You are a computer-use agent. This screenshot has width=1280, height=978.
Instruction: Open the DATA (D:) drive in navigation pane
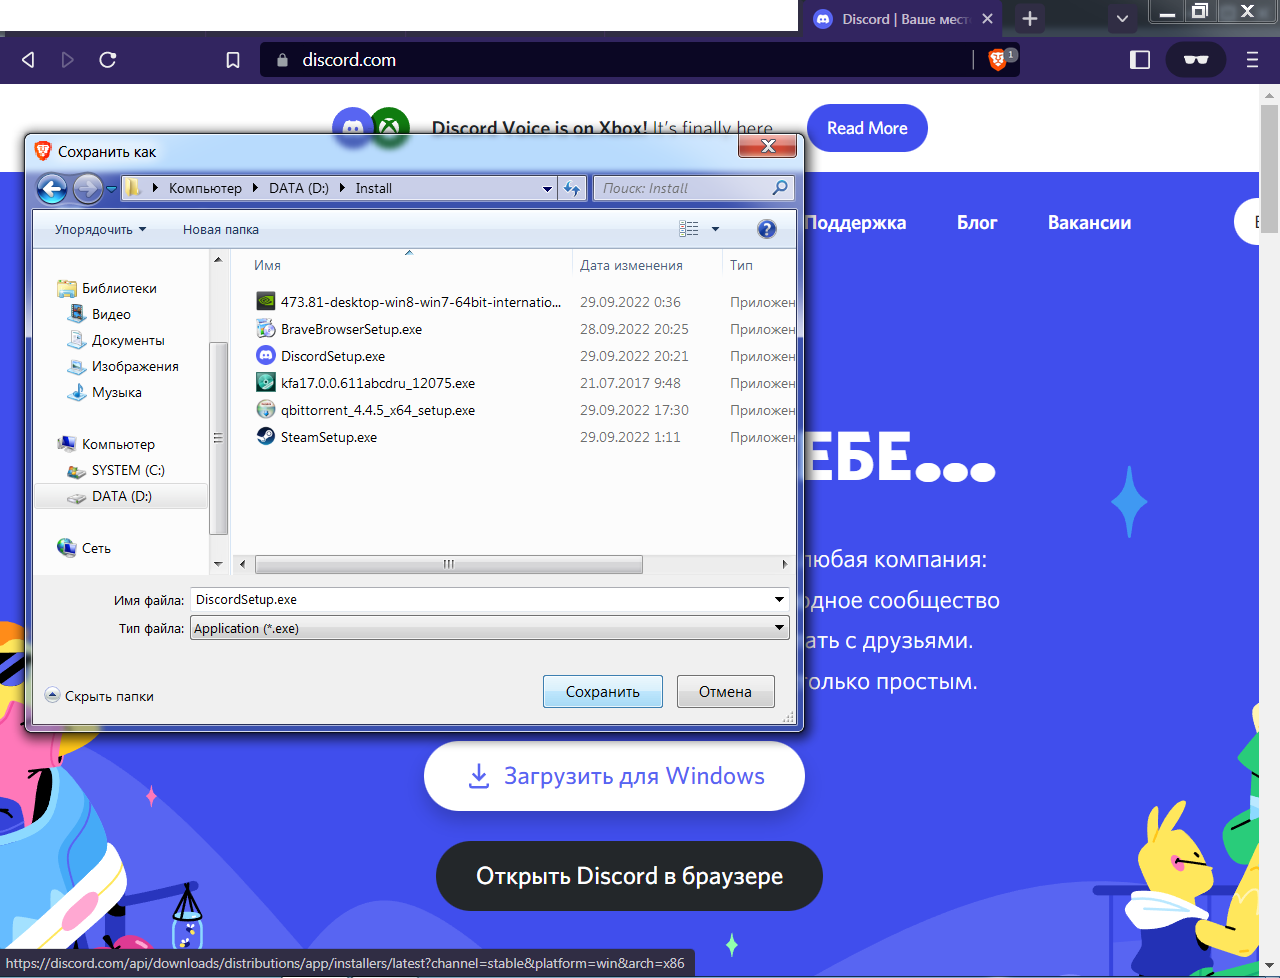tap(121, 496)
